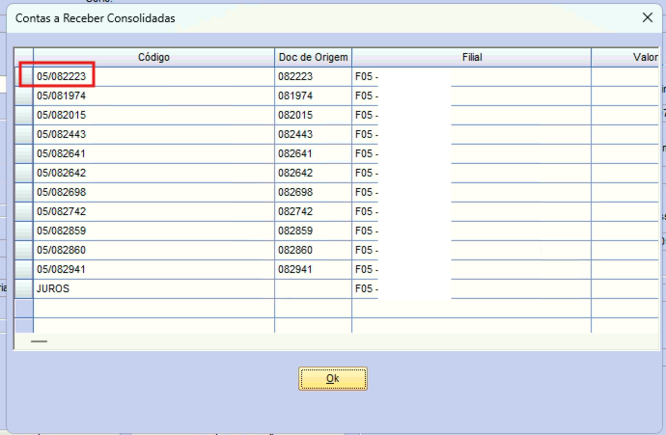Select row header for 05/082742
The image size is (666, 435).
(x=24, y=212)
